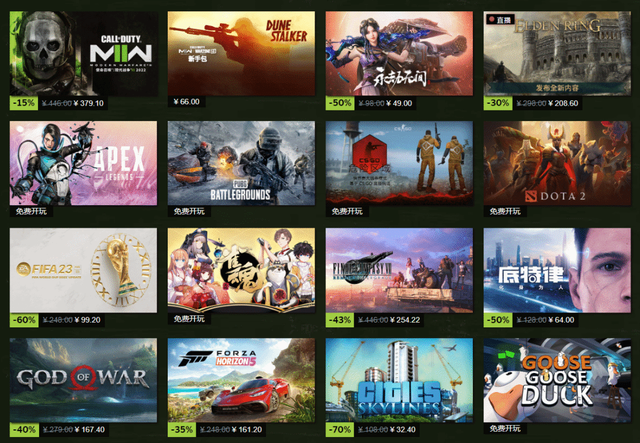
Task: Open the Dune Stalker starter pack tile
Action: click(241, 53)
